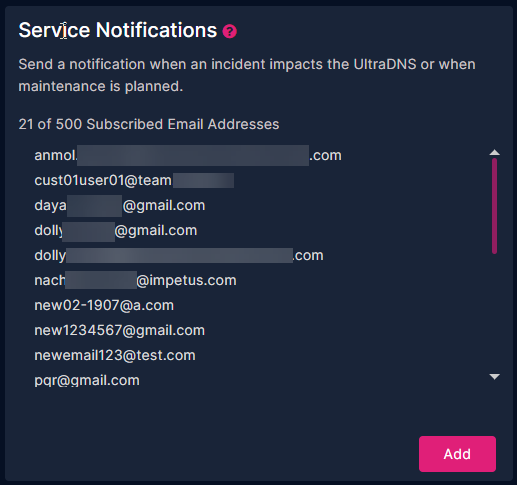
Task: Select new02-1907@a.com in the list
Action: (104, 305)
